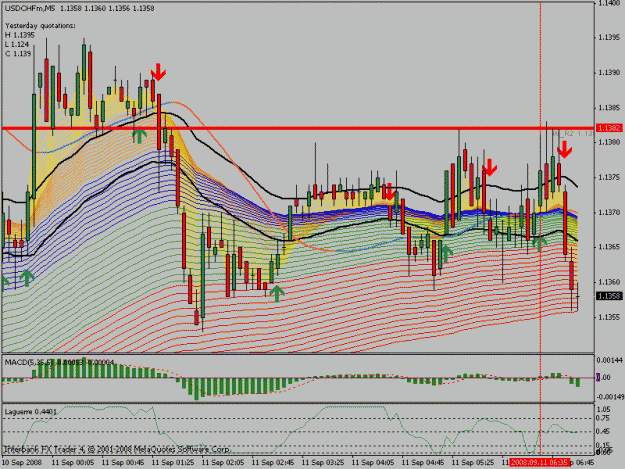Click the 'C 1.139' yesterday close text

point(18,53)
